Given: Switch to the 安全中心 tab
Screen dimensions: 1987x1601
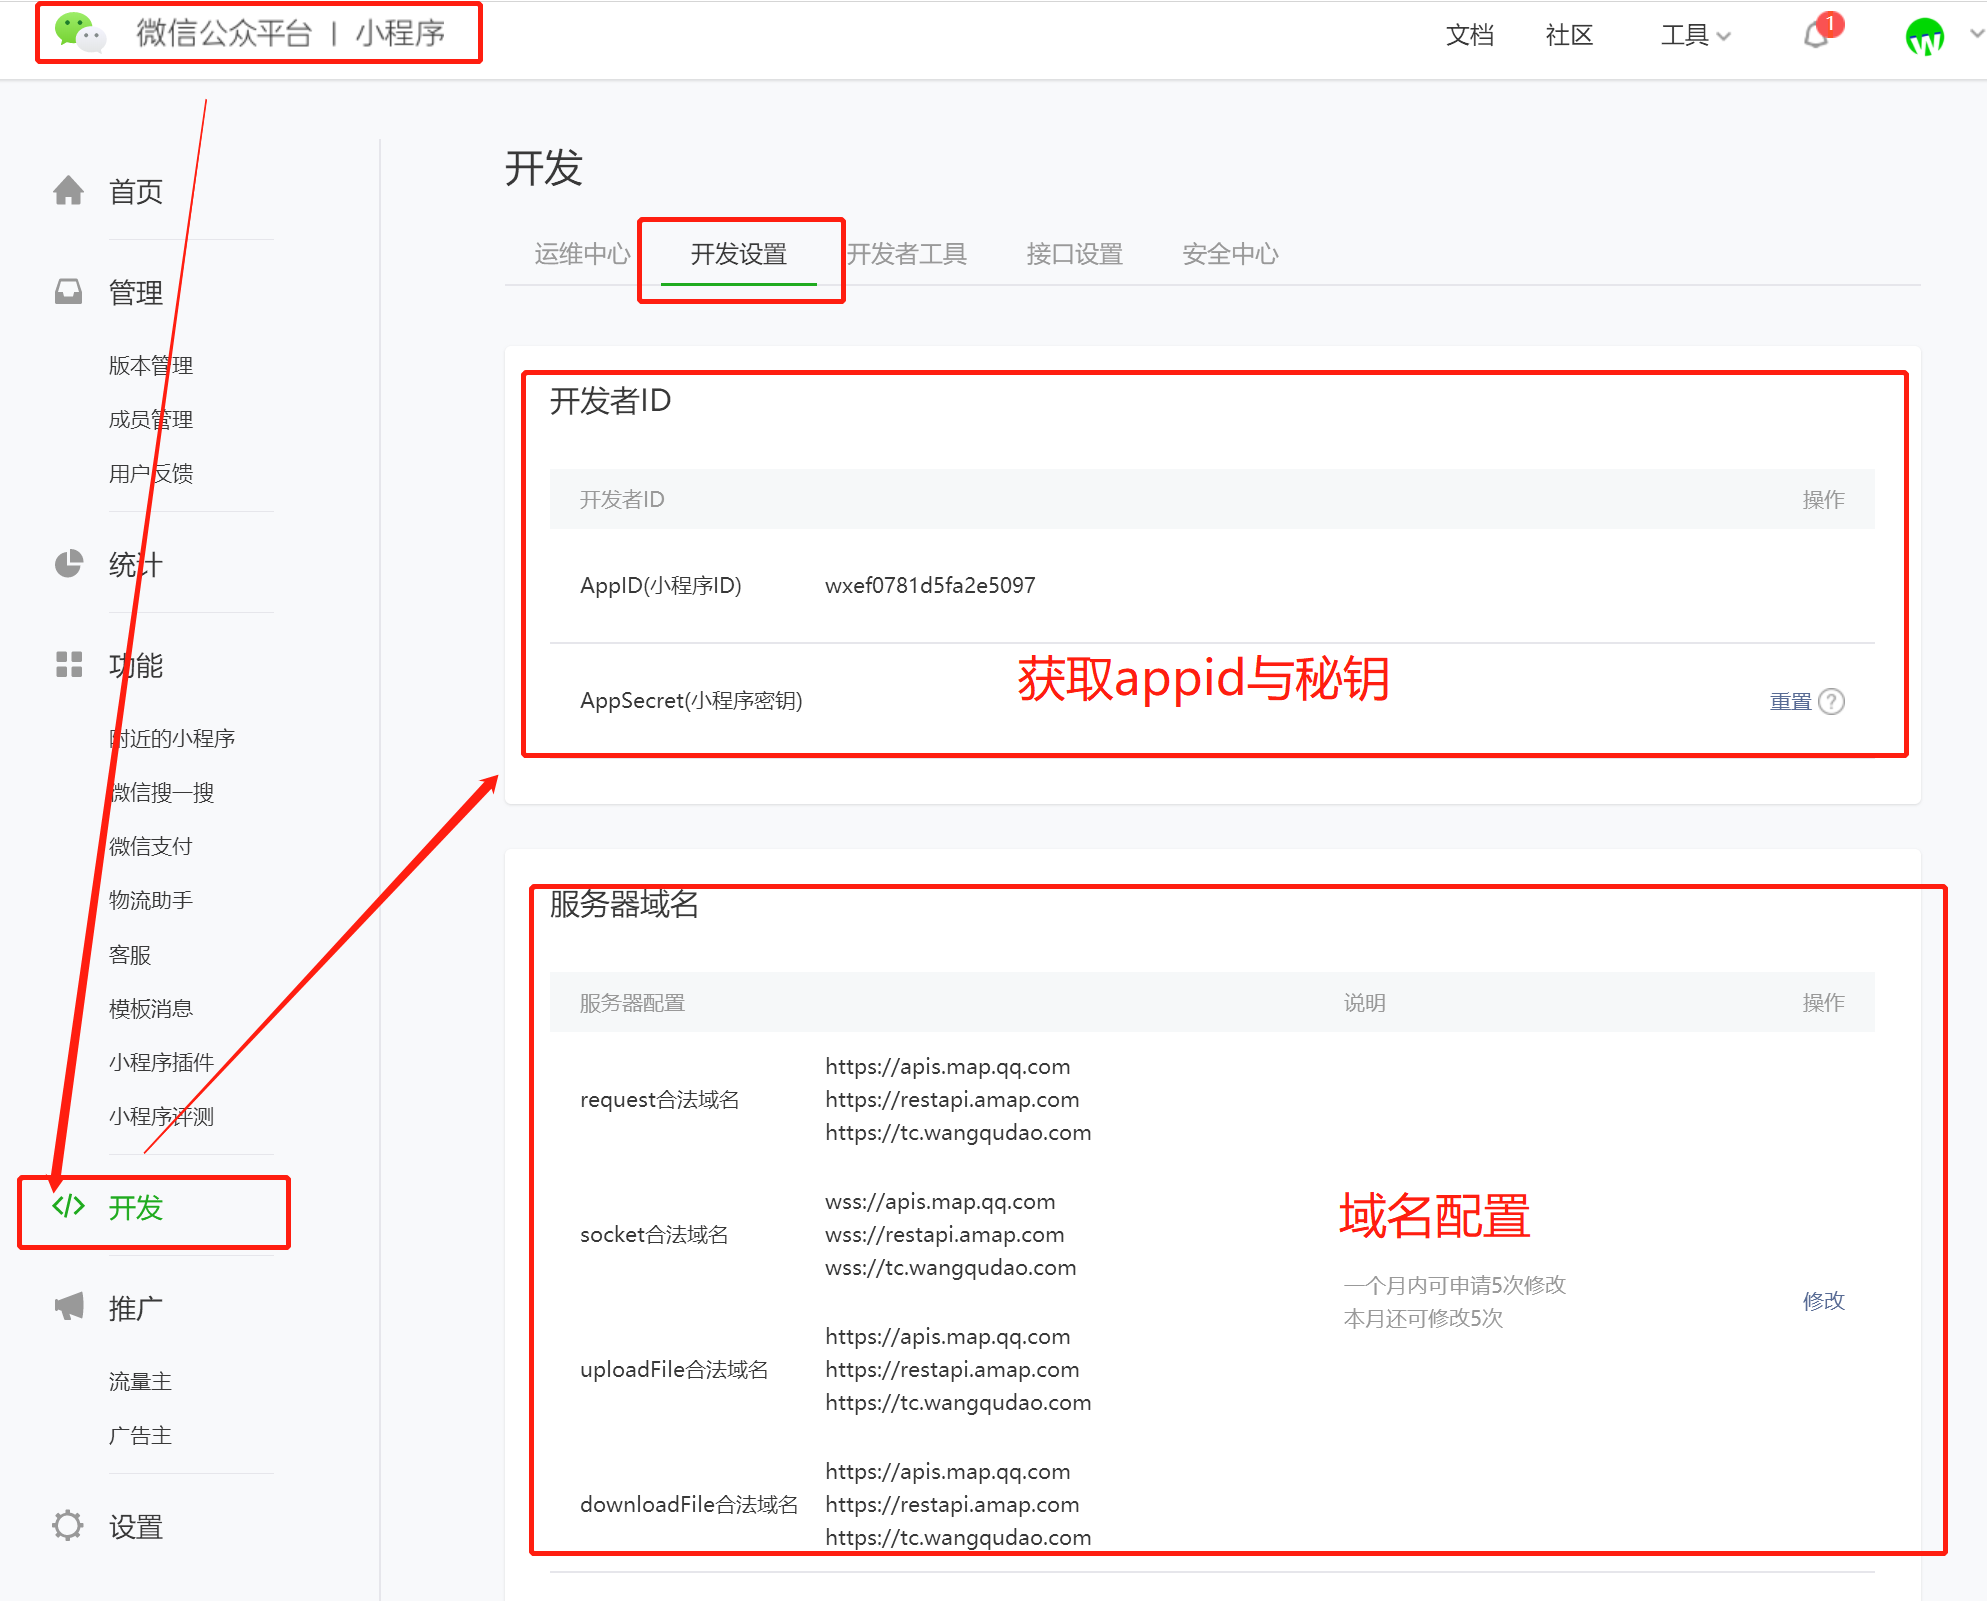Looking at the screenshot, I should pyautogui.click(x=1230, y=254).
